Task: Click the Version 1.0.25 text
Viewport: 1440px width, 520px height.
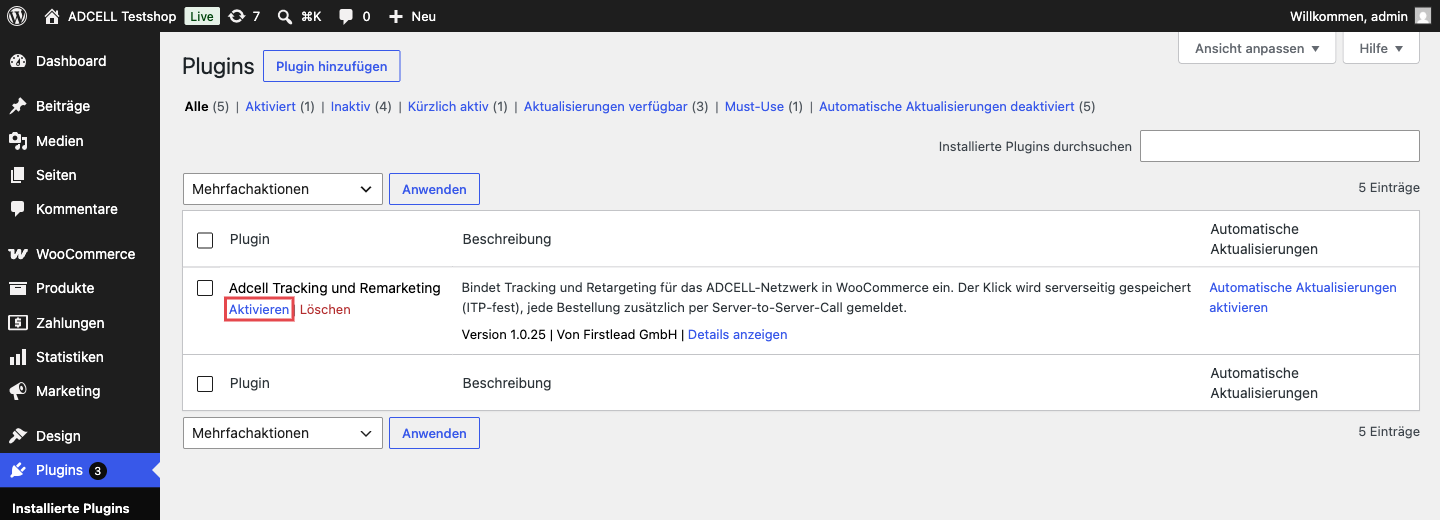Action: (505, 335)
